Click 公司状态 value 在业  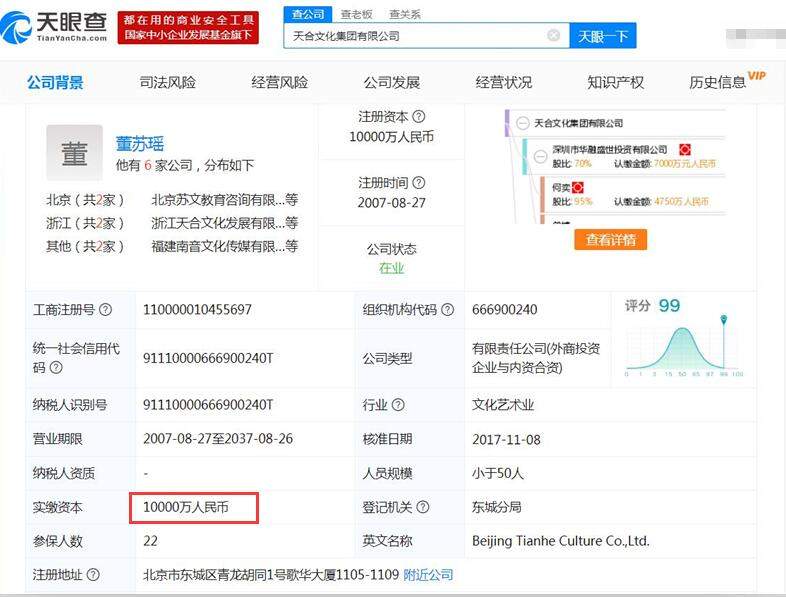[x=391, y=268]
